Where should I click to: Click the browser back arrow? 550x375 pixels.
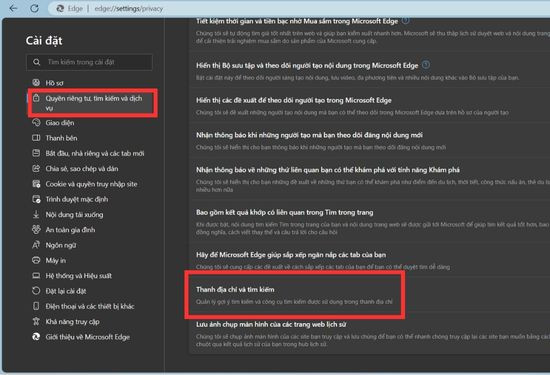click(13, 8)
